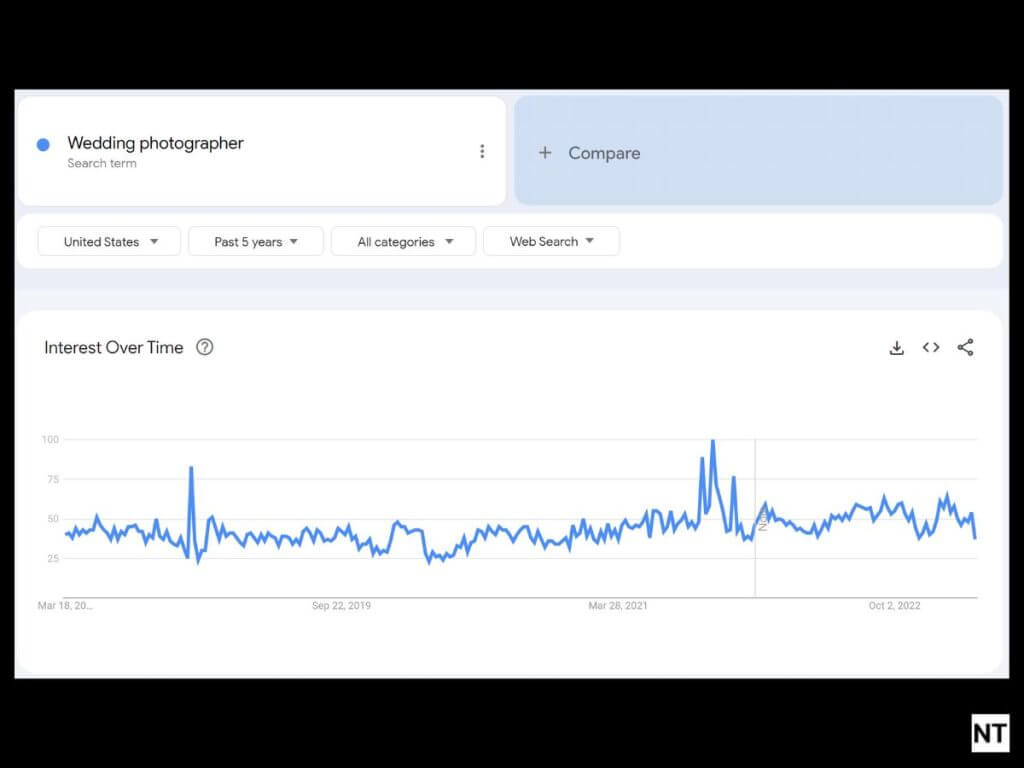Click the Sep 22, 2019 axis label
This screenshot has height=768, width=1024.
click(x=341, y=606)
